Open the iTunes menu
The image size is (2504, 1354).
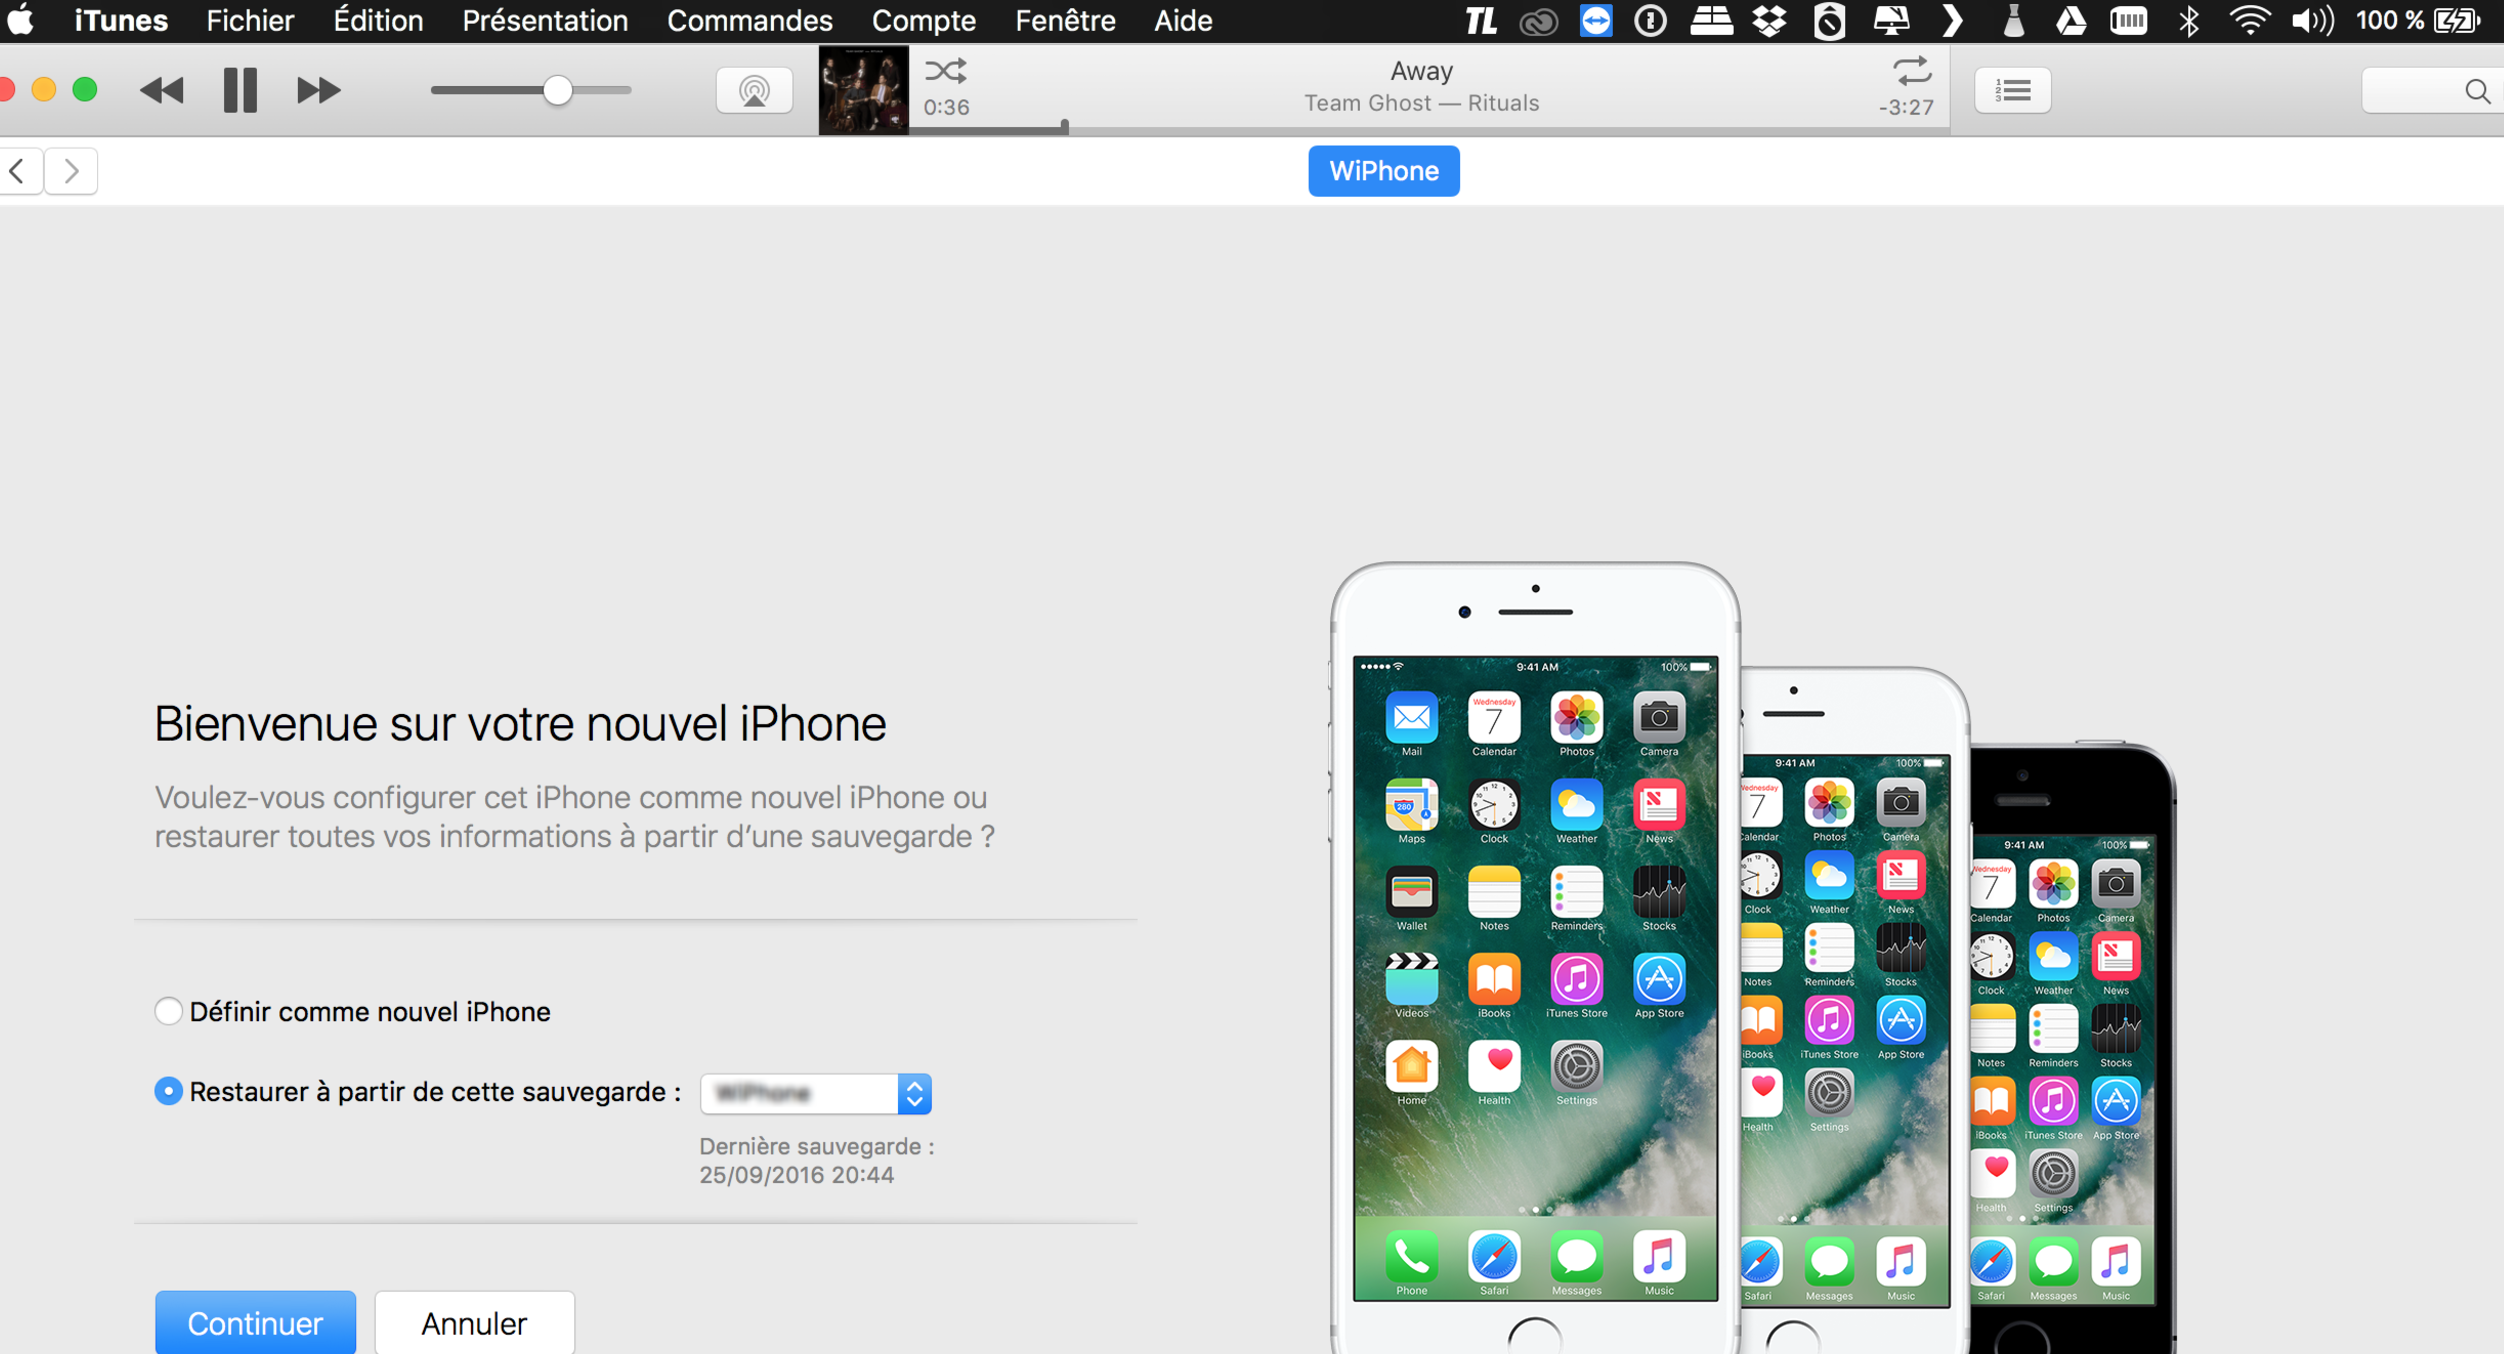tap(121, 20)
